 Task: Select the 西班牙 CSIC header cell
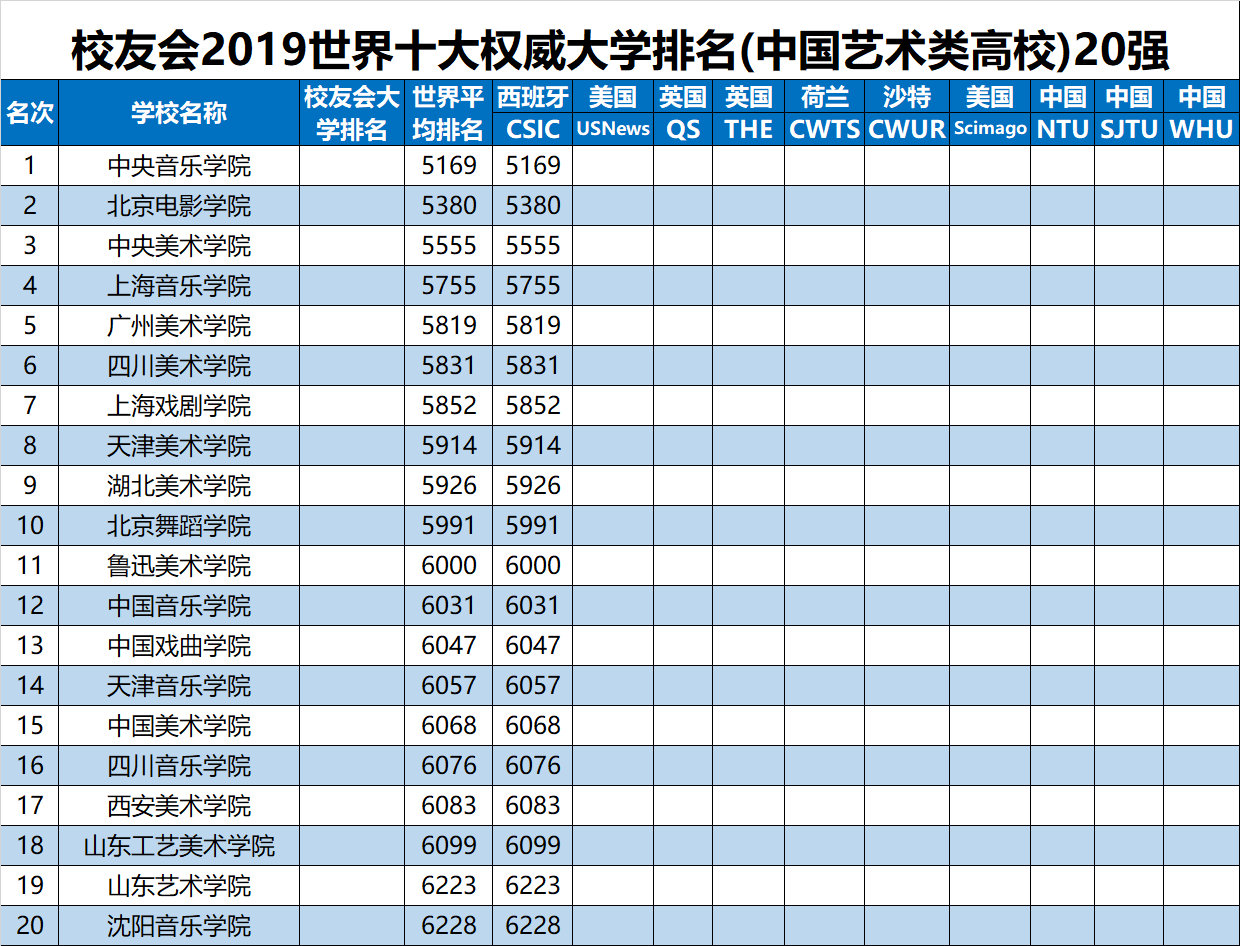pyautogui.click(x=533, y=113)
